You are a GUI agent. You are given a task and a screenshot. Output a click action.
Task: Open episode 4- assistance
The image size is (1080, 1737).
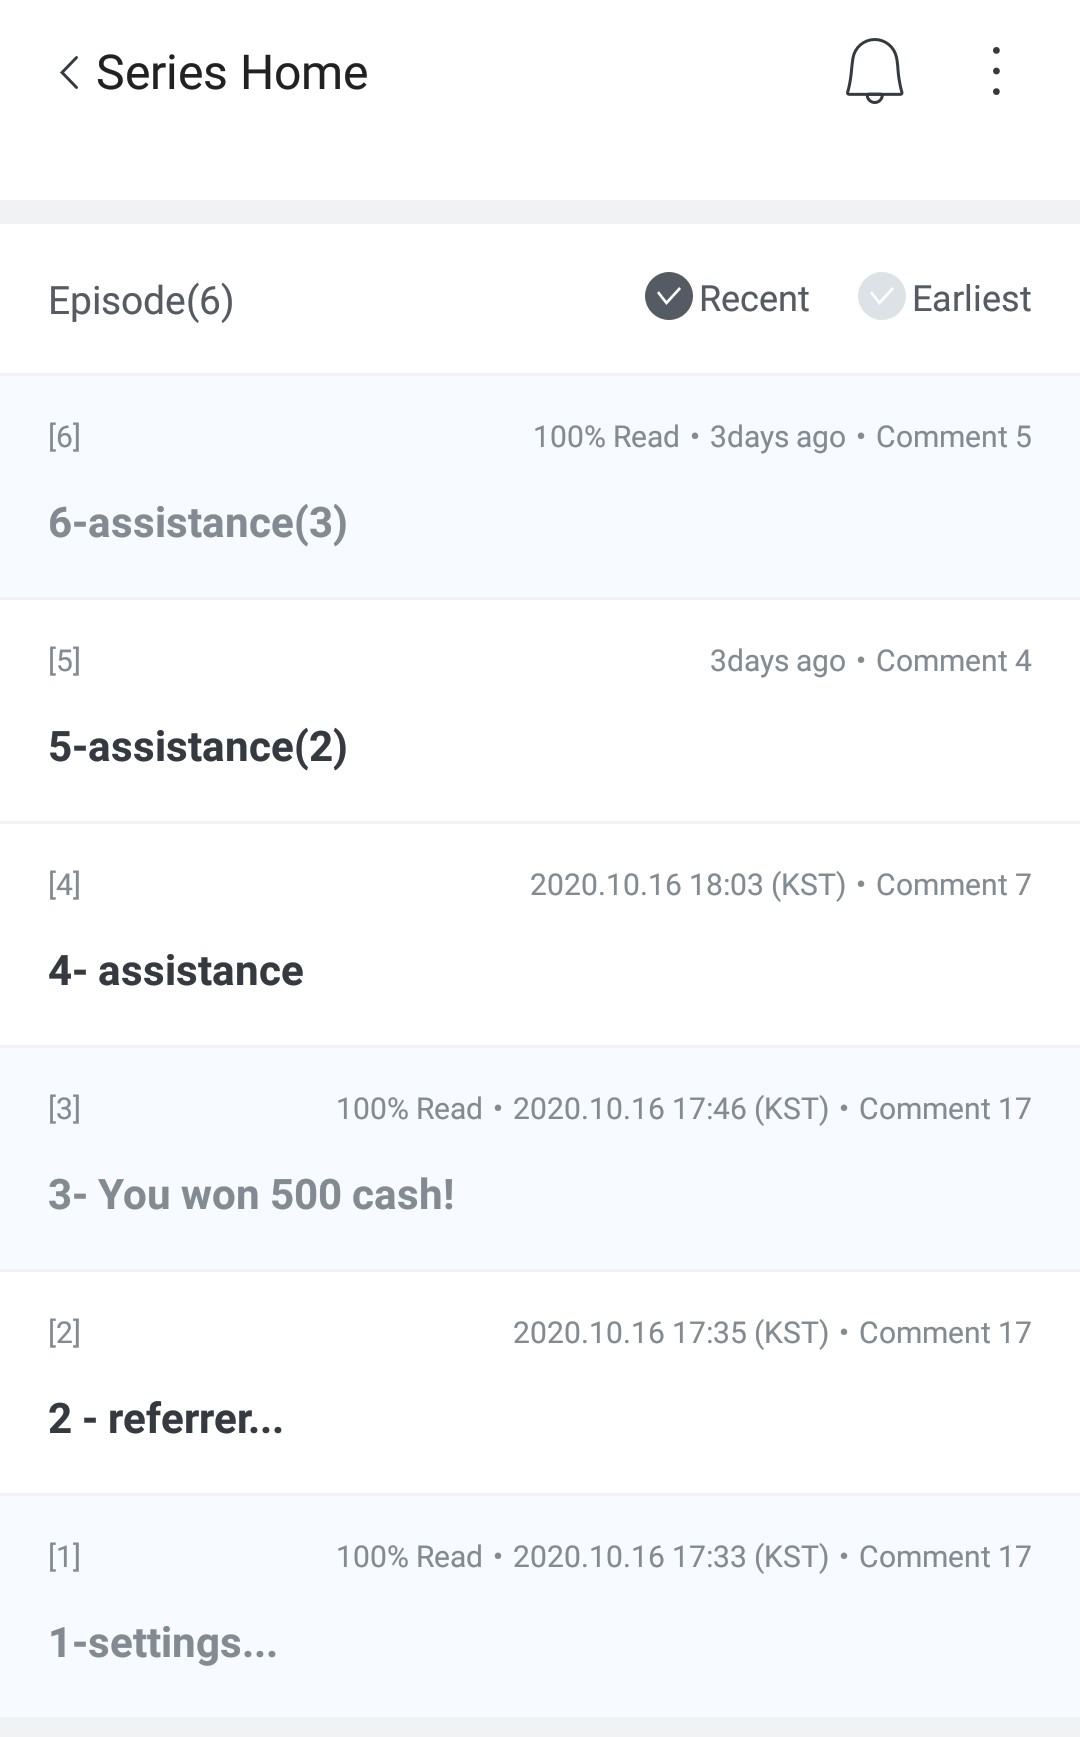(x=176, y=971)
